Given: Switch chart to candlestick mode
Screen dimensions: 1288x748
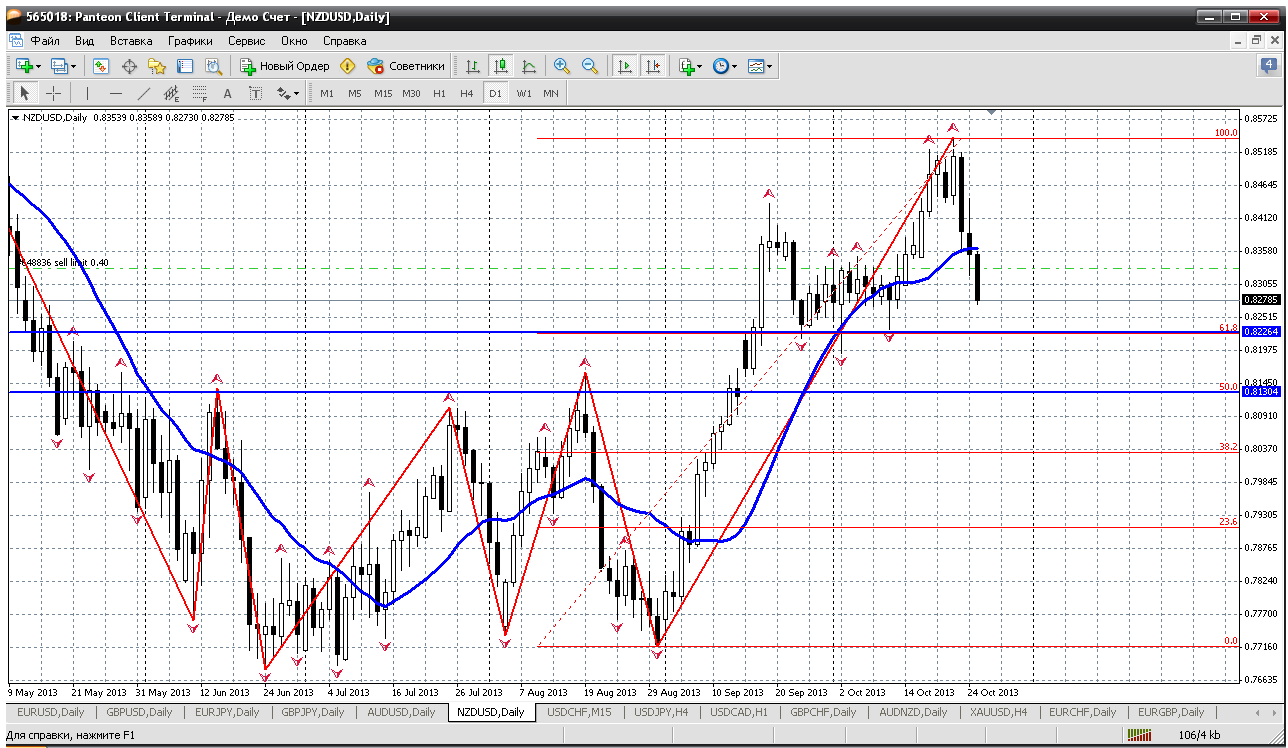Looking at the screenshot, I should pos(500,66).
